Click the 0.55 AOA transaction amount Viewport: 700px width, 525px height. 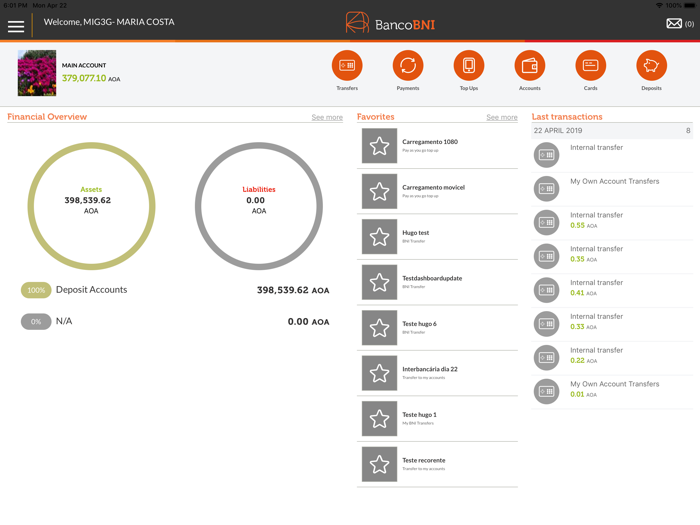pyautogui.click(x=583, y=225)
